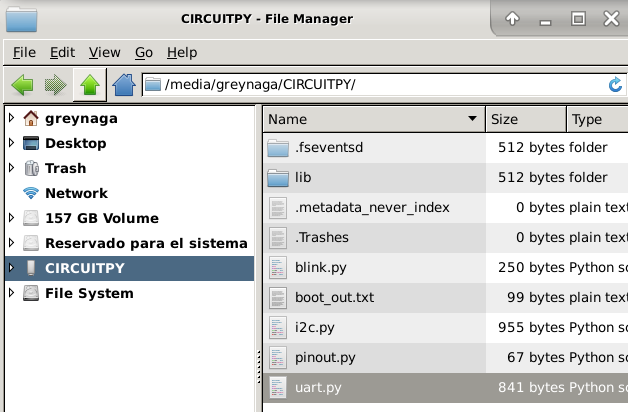Select the .Trashes file name
Screen dimensions: 628x412
(x=322, y=237)
